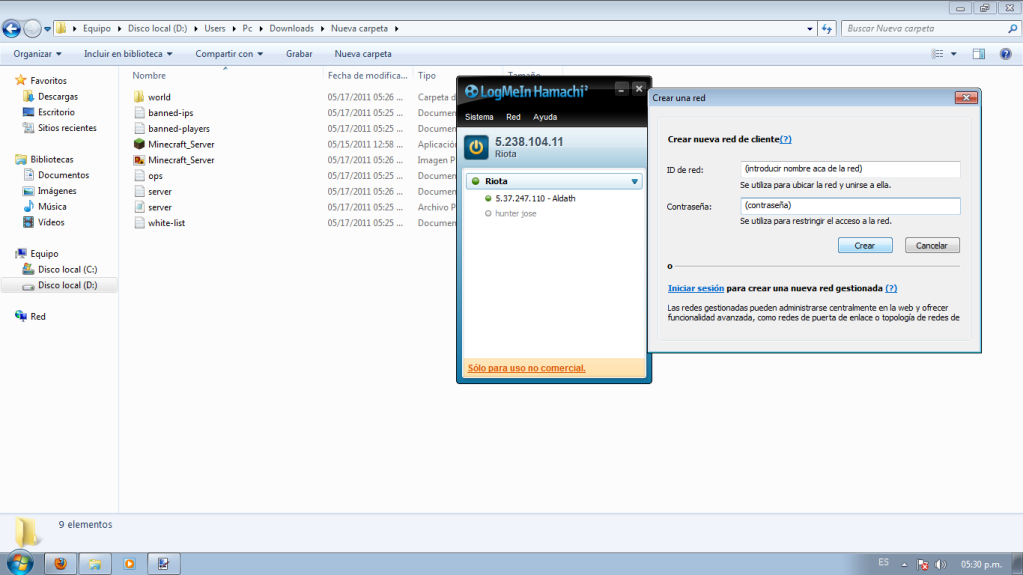Click help link next to Crear nueva red de cliente
The width and height of the screenshot is (1023, 575).
(x=786, y=139)
